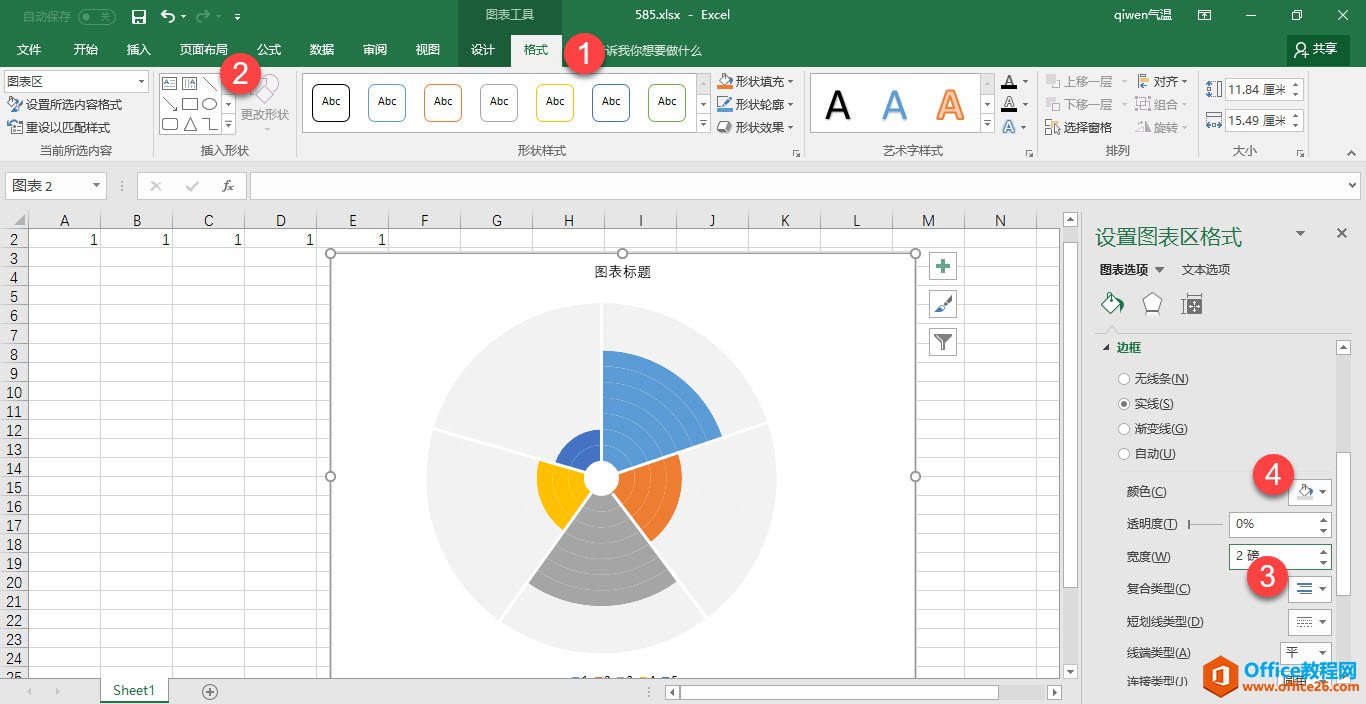Image resolution: width=1366 pixels, height=704 pixels.
Task: Switch to the 设计 Design ribbon tab
Action: click(x=483, y=50)
